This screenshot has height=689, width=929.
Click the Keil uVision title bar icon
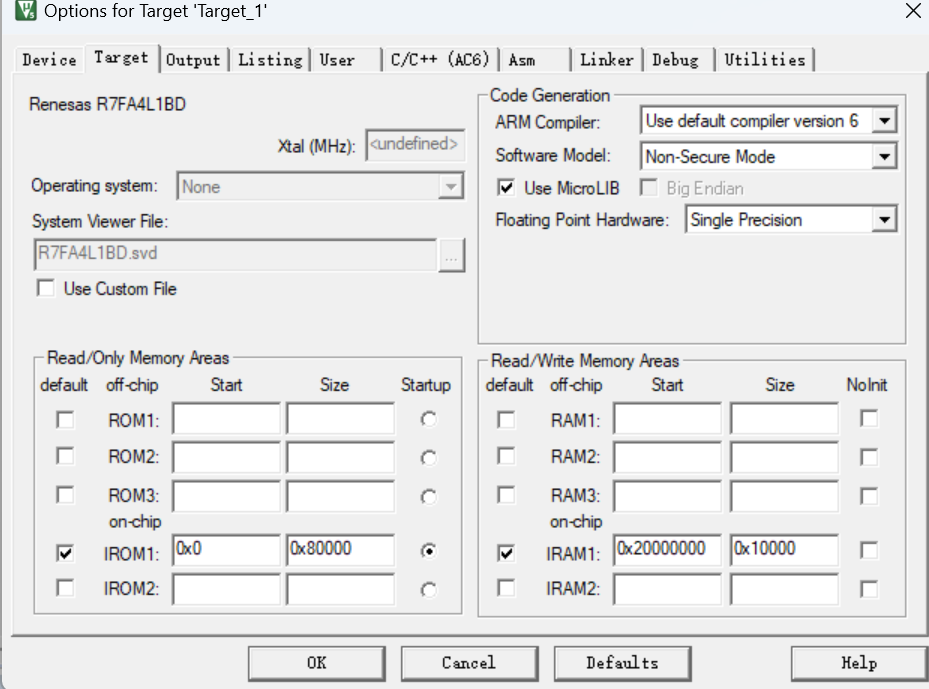[25, 10]
